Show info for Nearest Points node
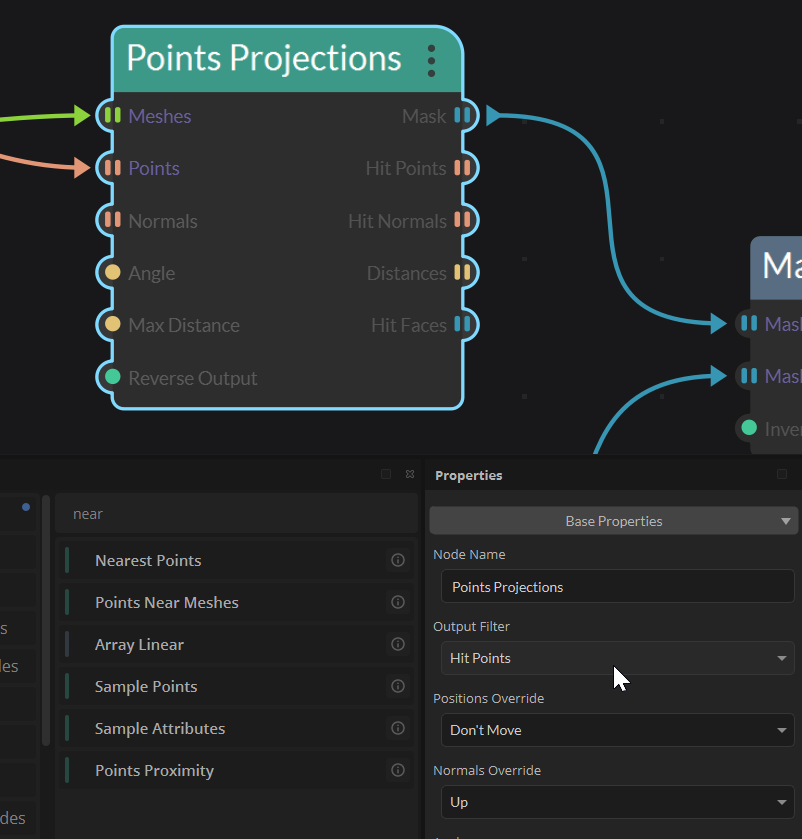802x839 pixels. pos(398,560)
